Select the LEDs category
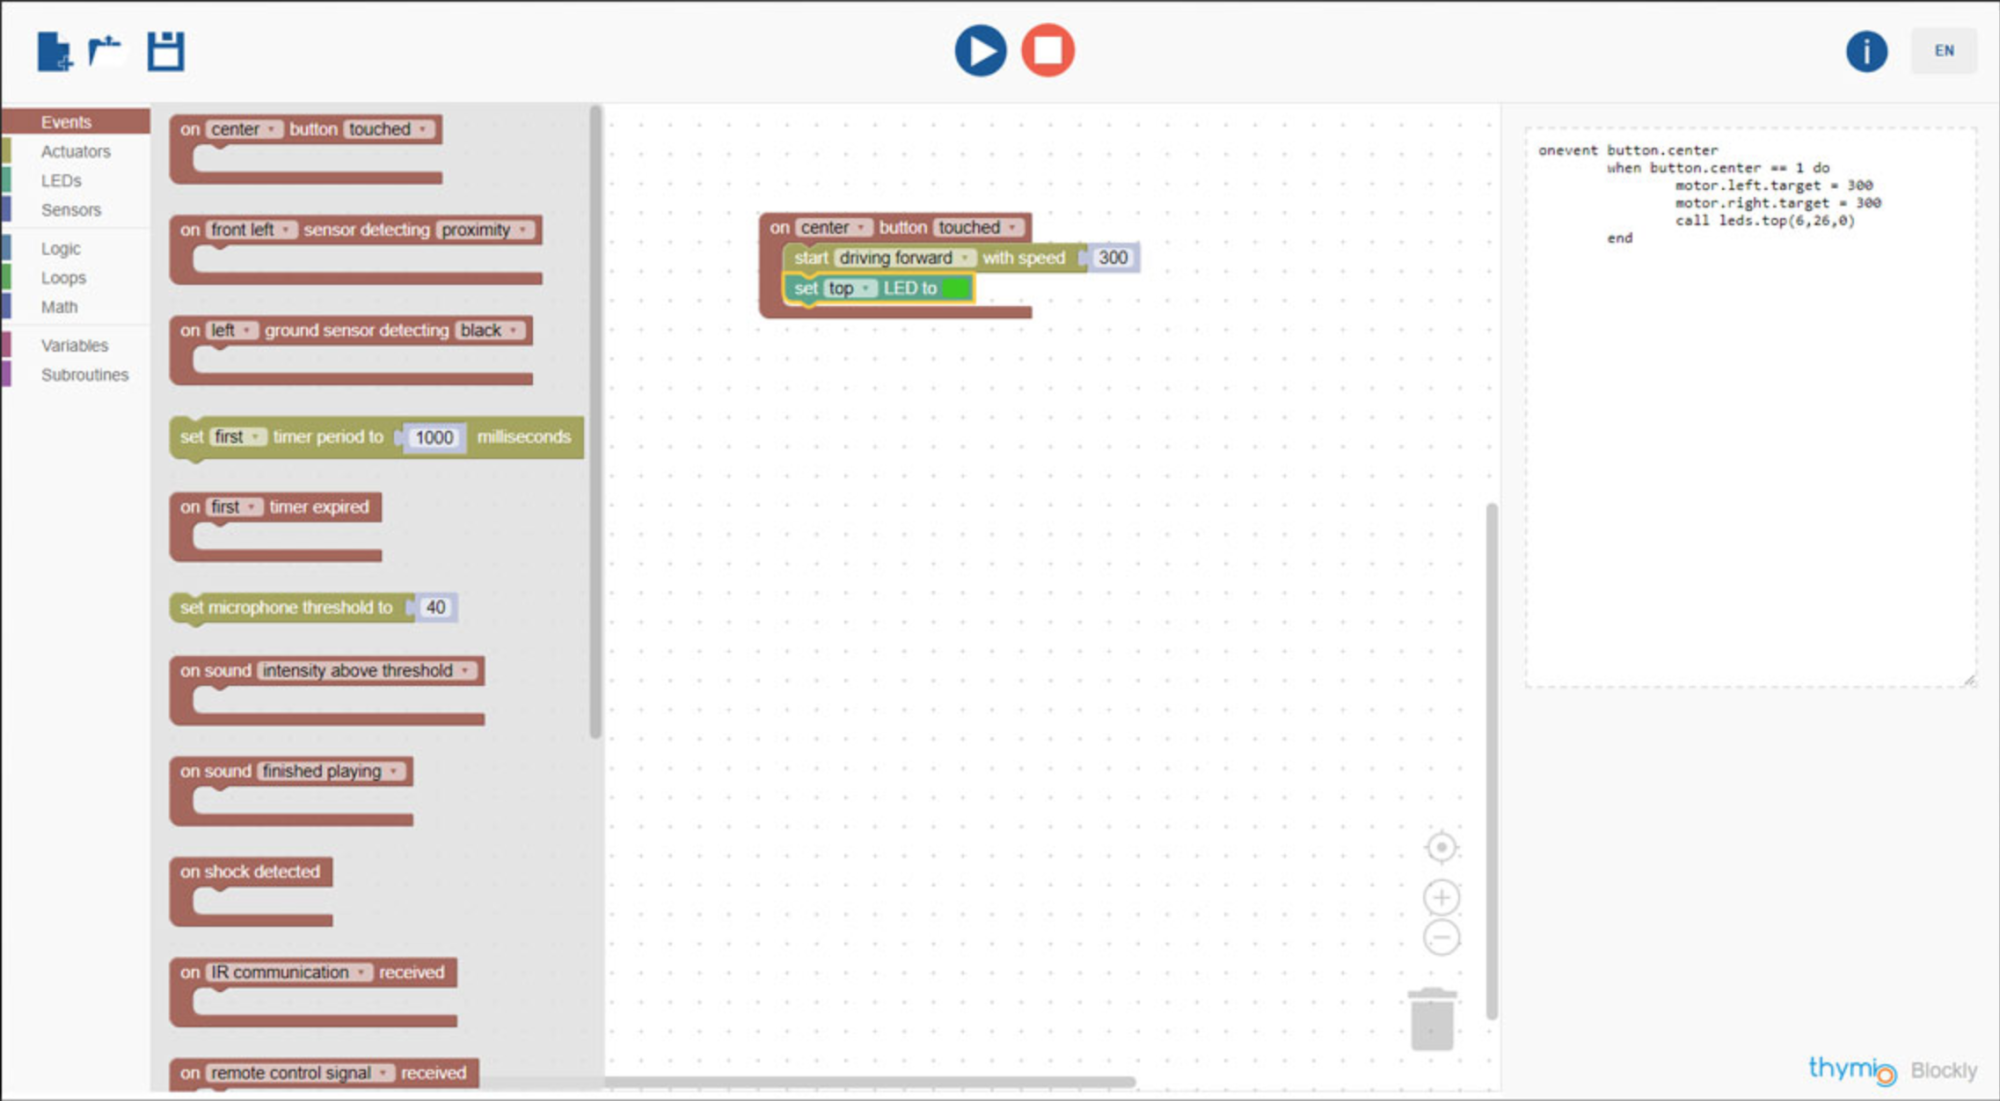This screenshot has height=1101, width=2000. click(61, 181)
